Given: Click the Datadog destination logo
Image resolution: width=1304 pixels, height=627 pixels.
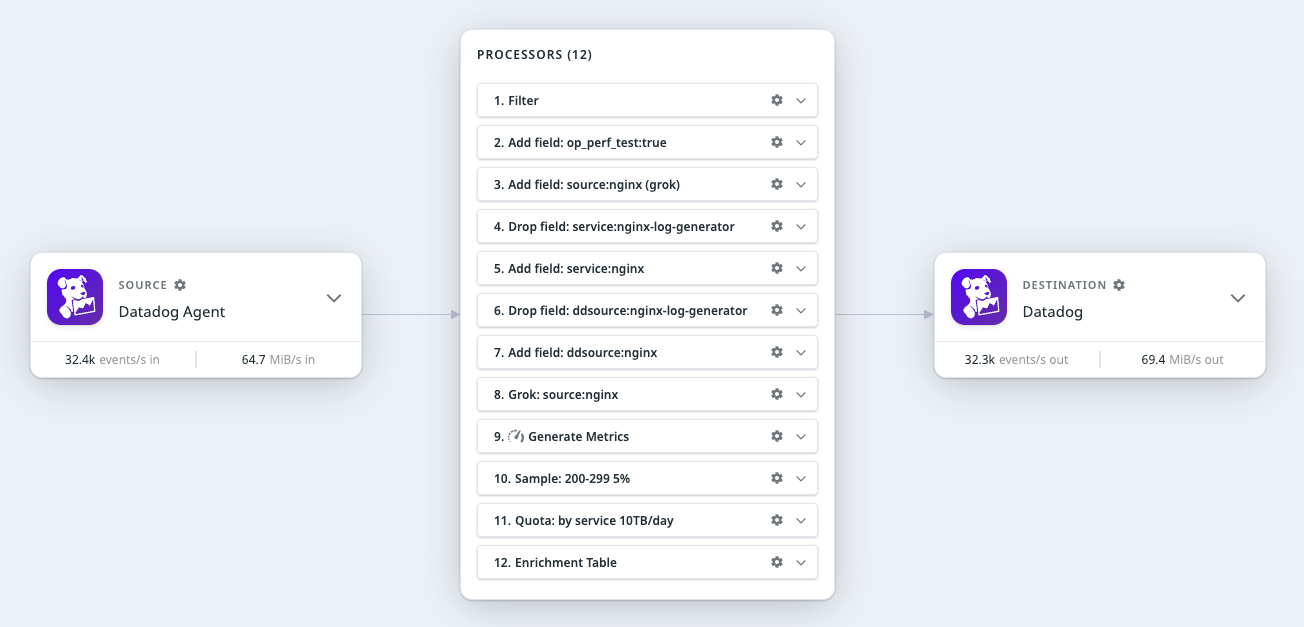Looking at the screenshot, I should pyautogui.click(x=979, y=297).
